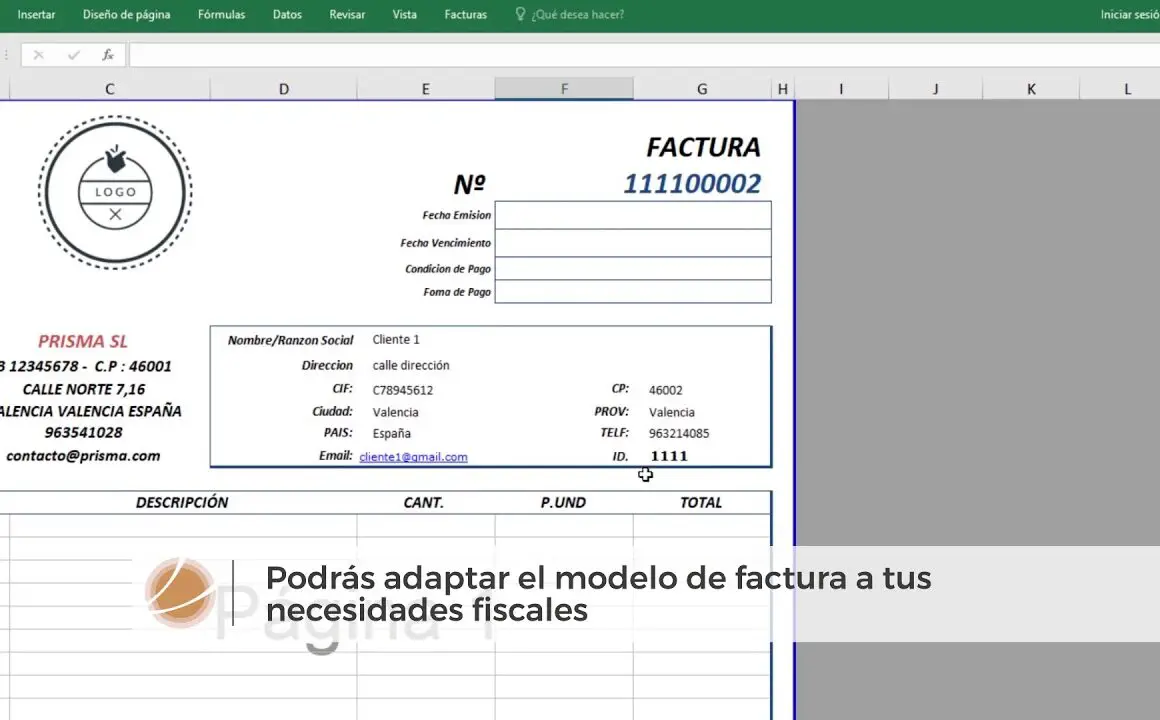Screen dimensions: 1160x720
Task: Click the Fecha Vencimiento input cell
Action: 633,243
